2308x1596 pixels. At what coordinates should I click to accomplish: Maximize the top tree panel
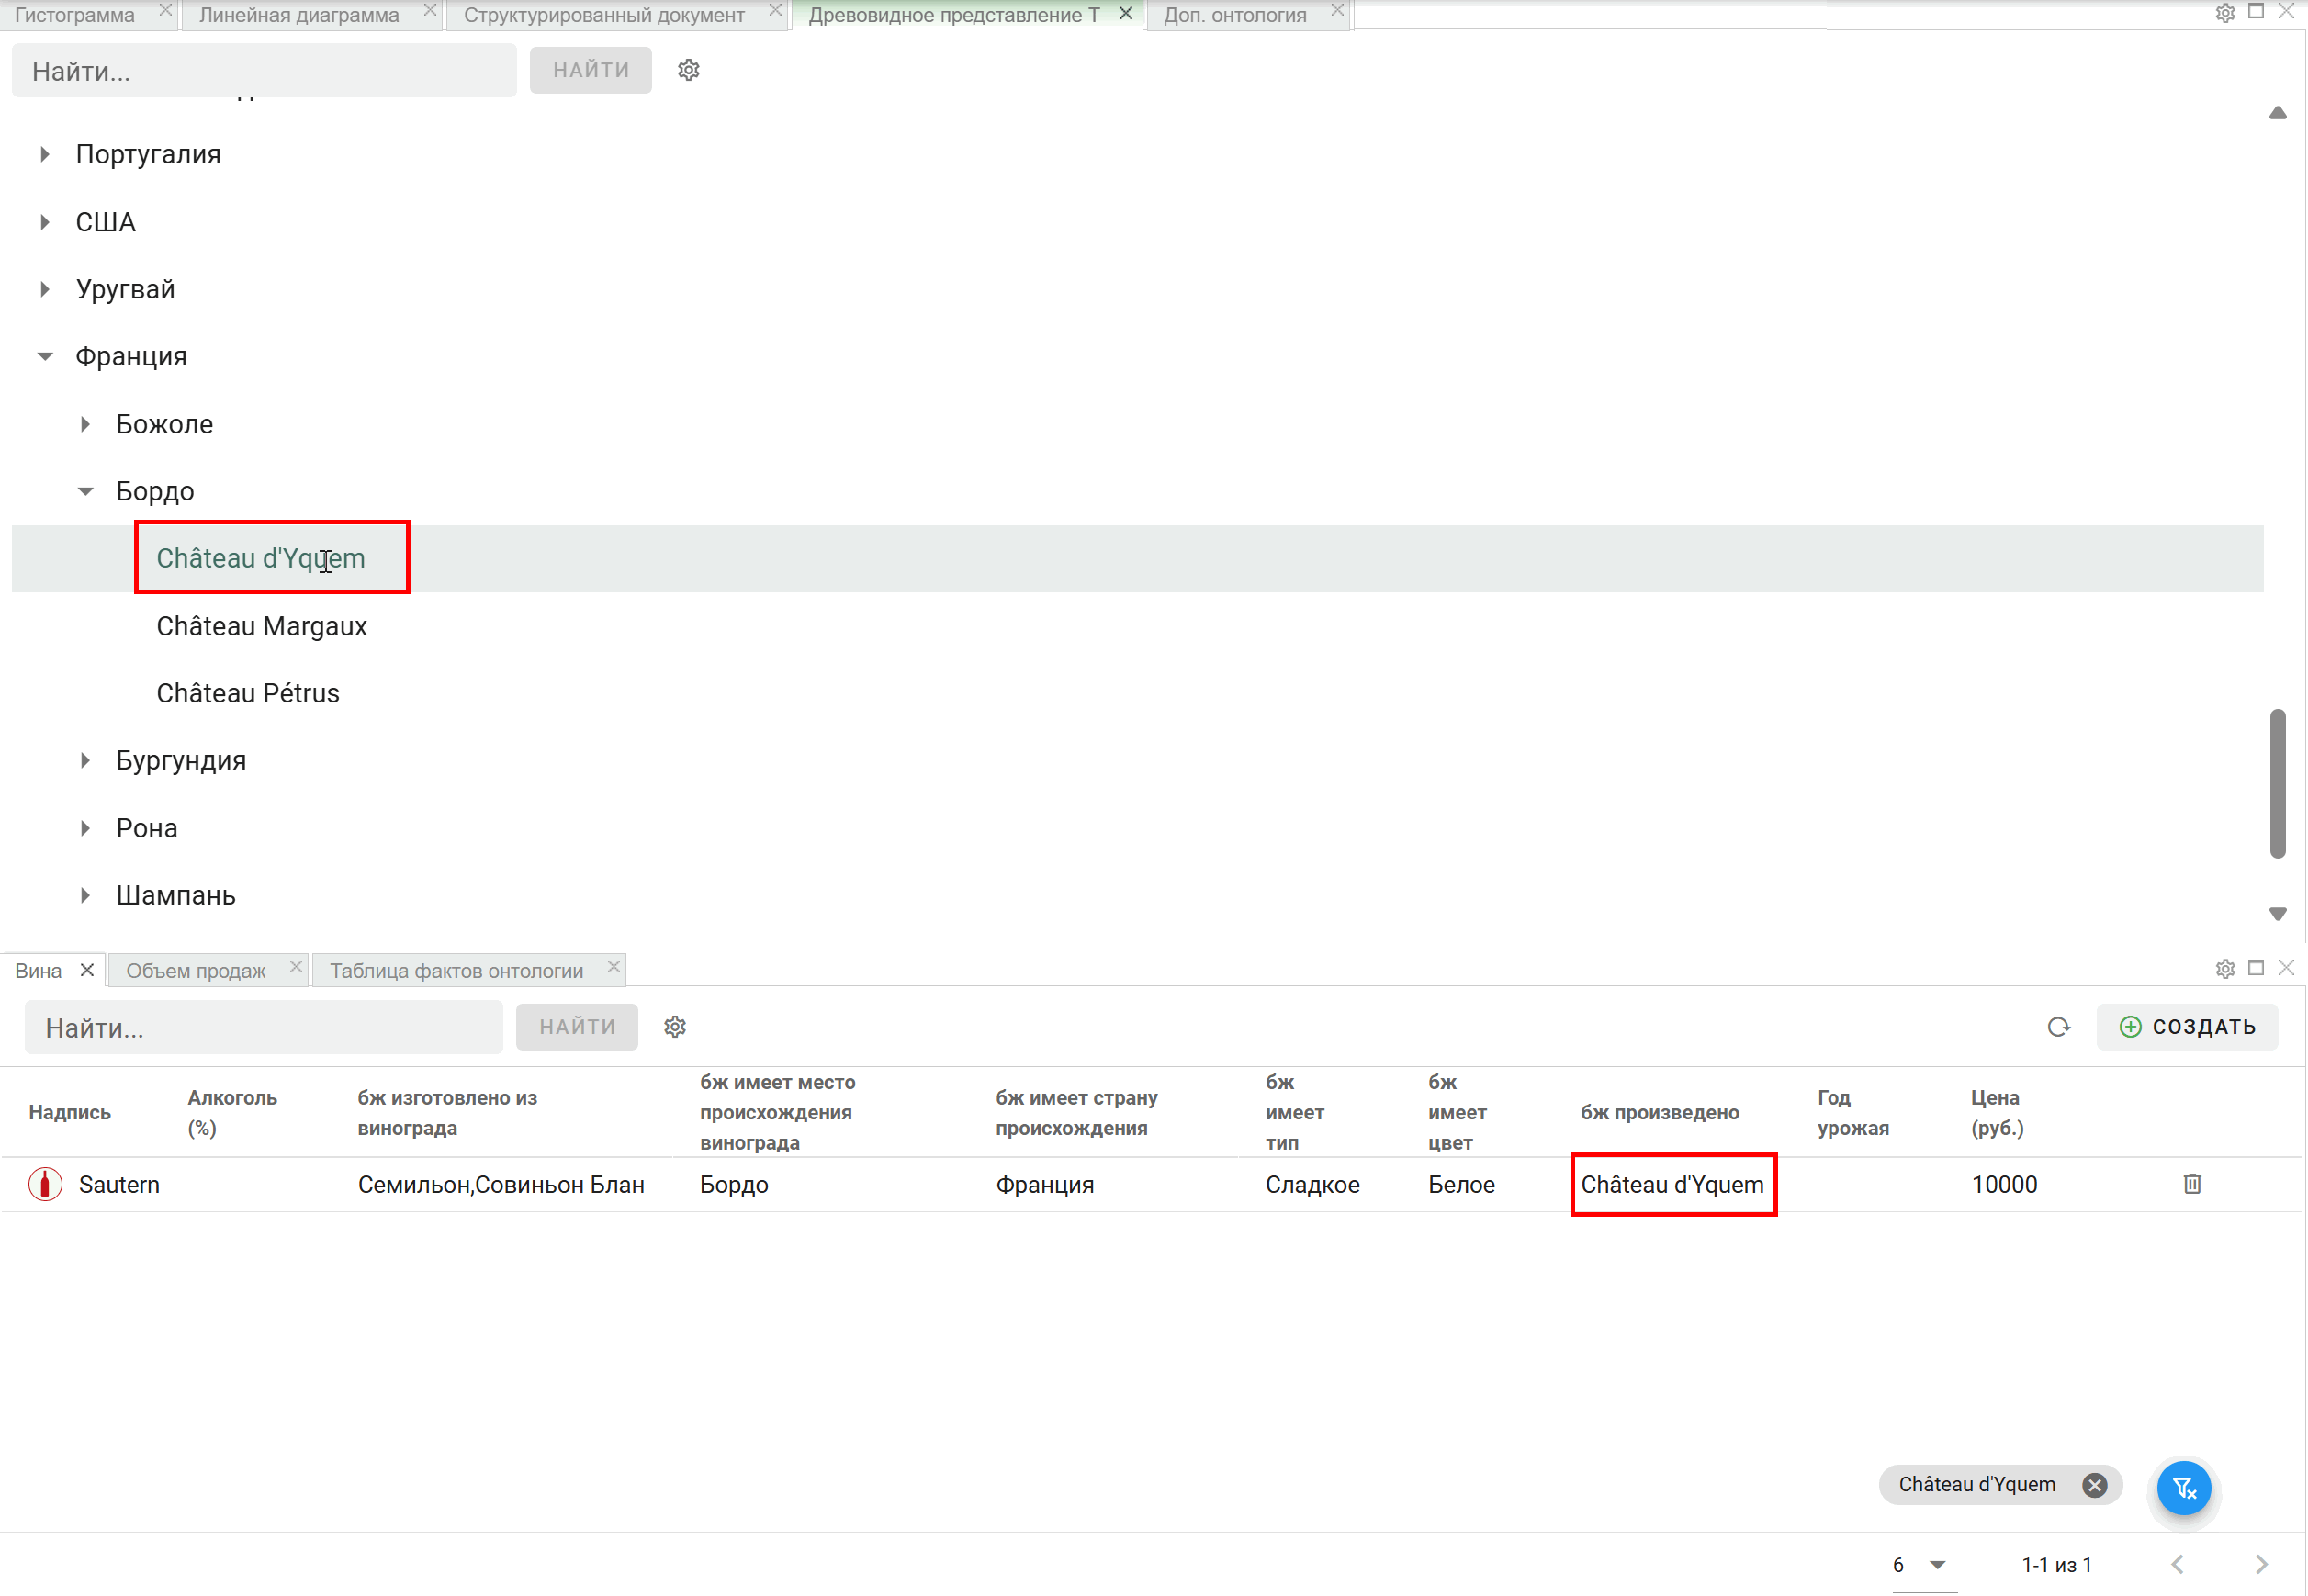click(x=2256, y=12)
